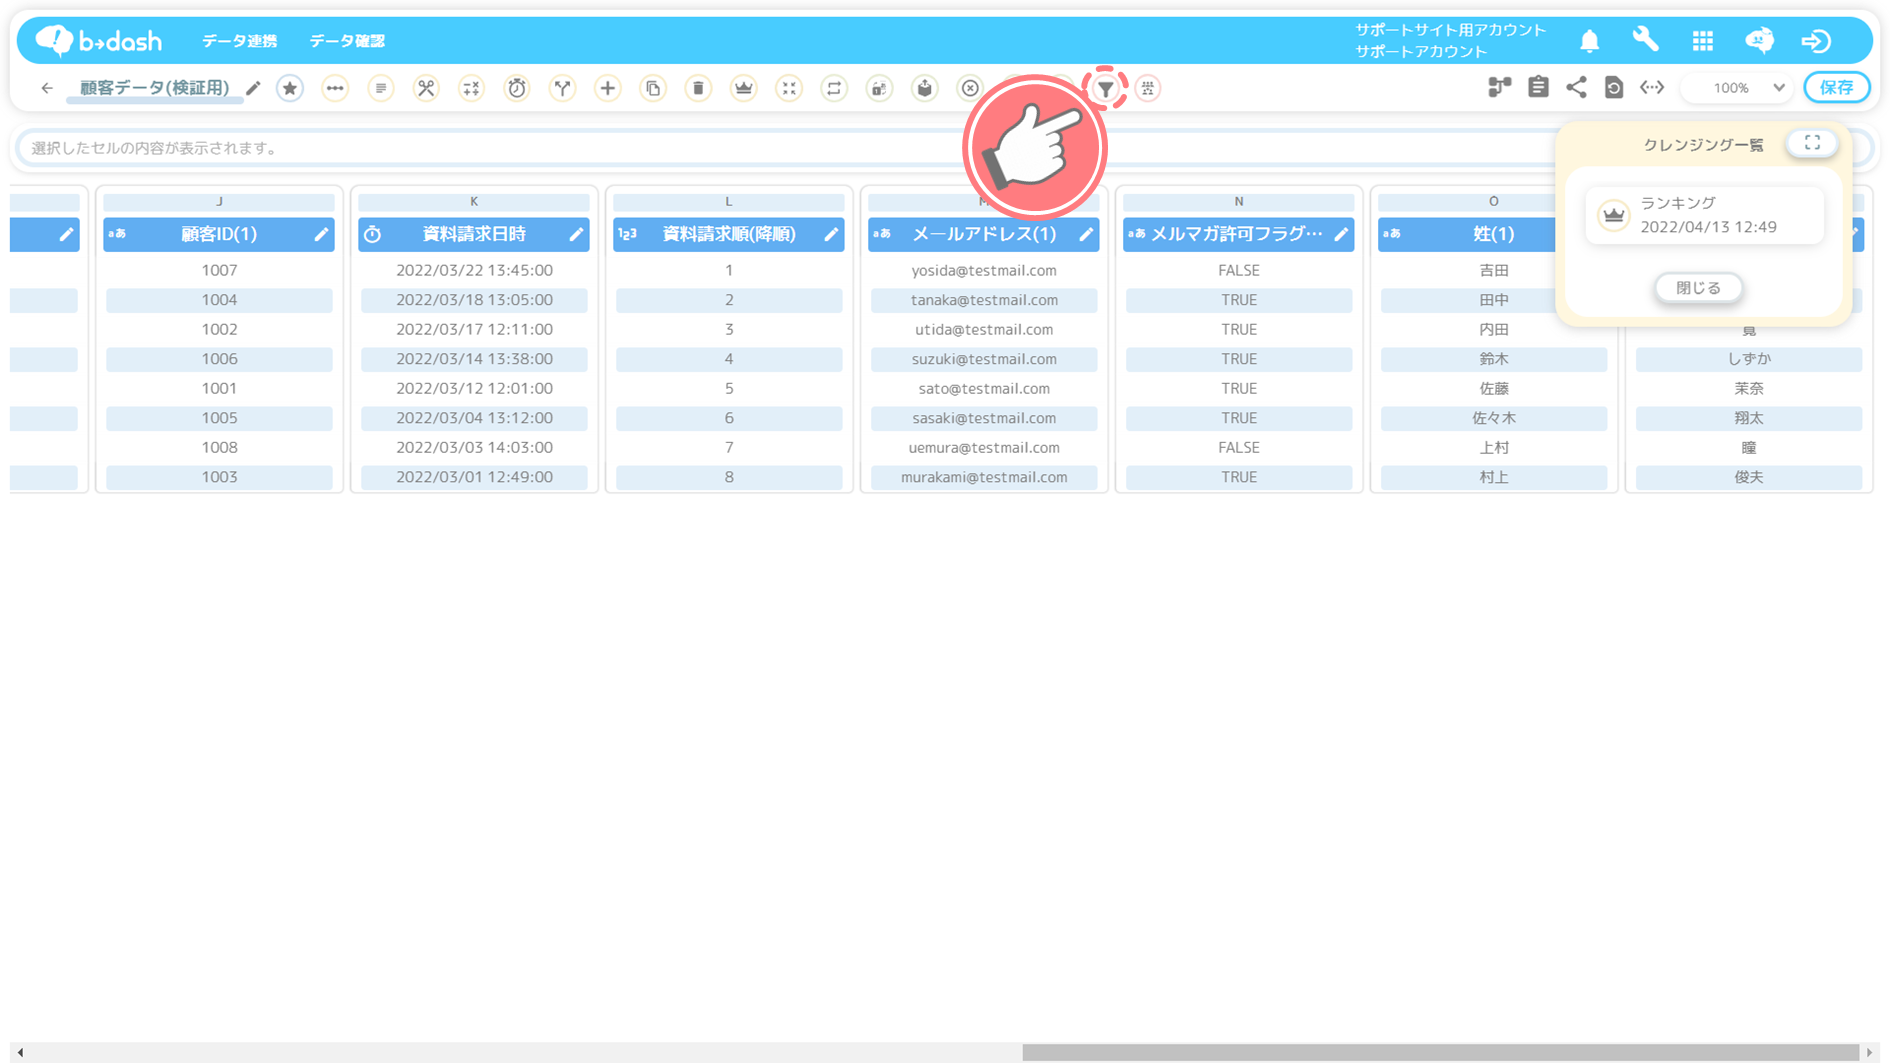Image resolution: width=1890 pixels, height=1063 pixels.
Task: Edit the メールアドレス(1) column header pencil
Action: coord(1086,234)
